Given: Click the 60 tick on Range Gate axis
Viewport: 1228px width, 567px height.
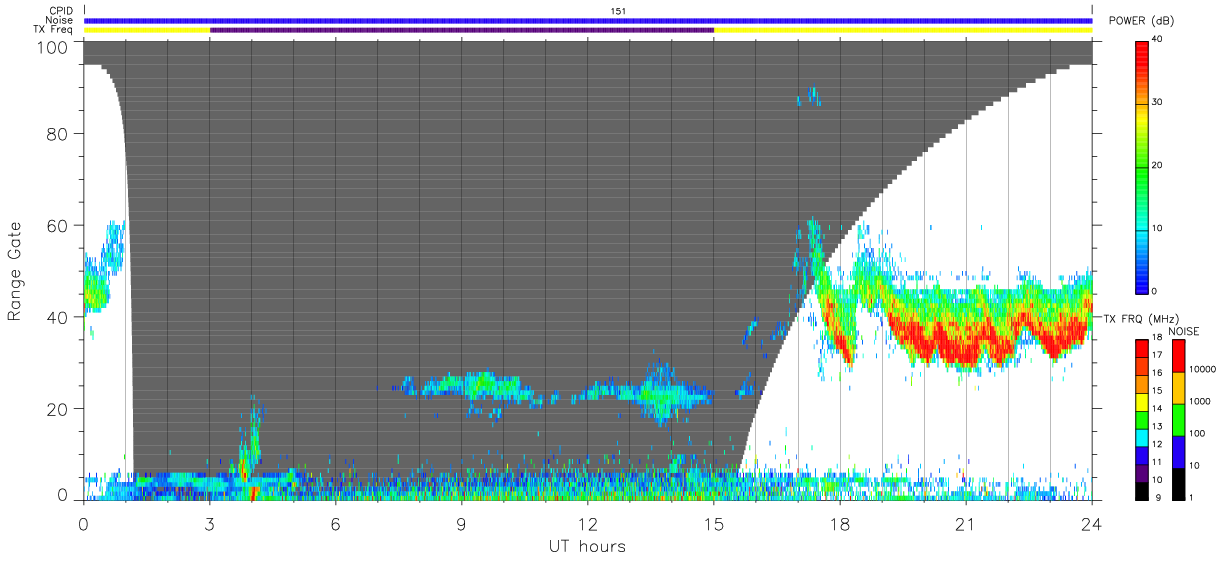Looking at the screenshot, I should point(59,225).
